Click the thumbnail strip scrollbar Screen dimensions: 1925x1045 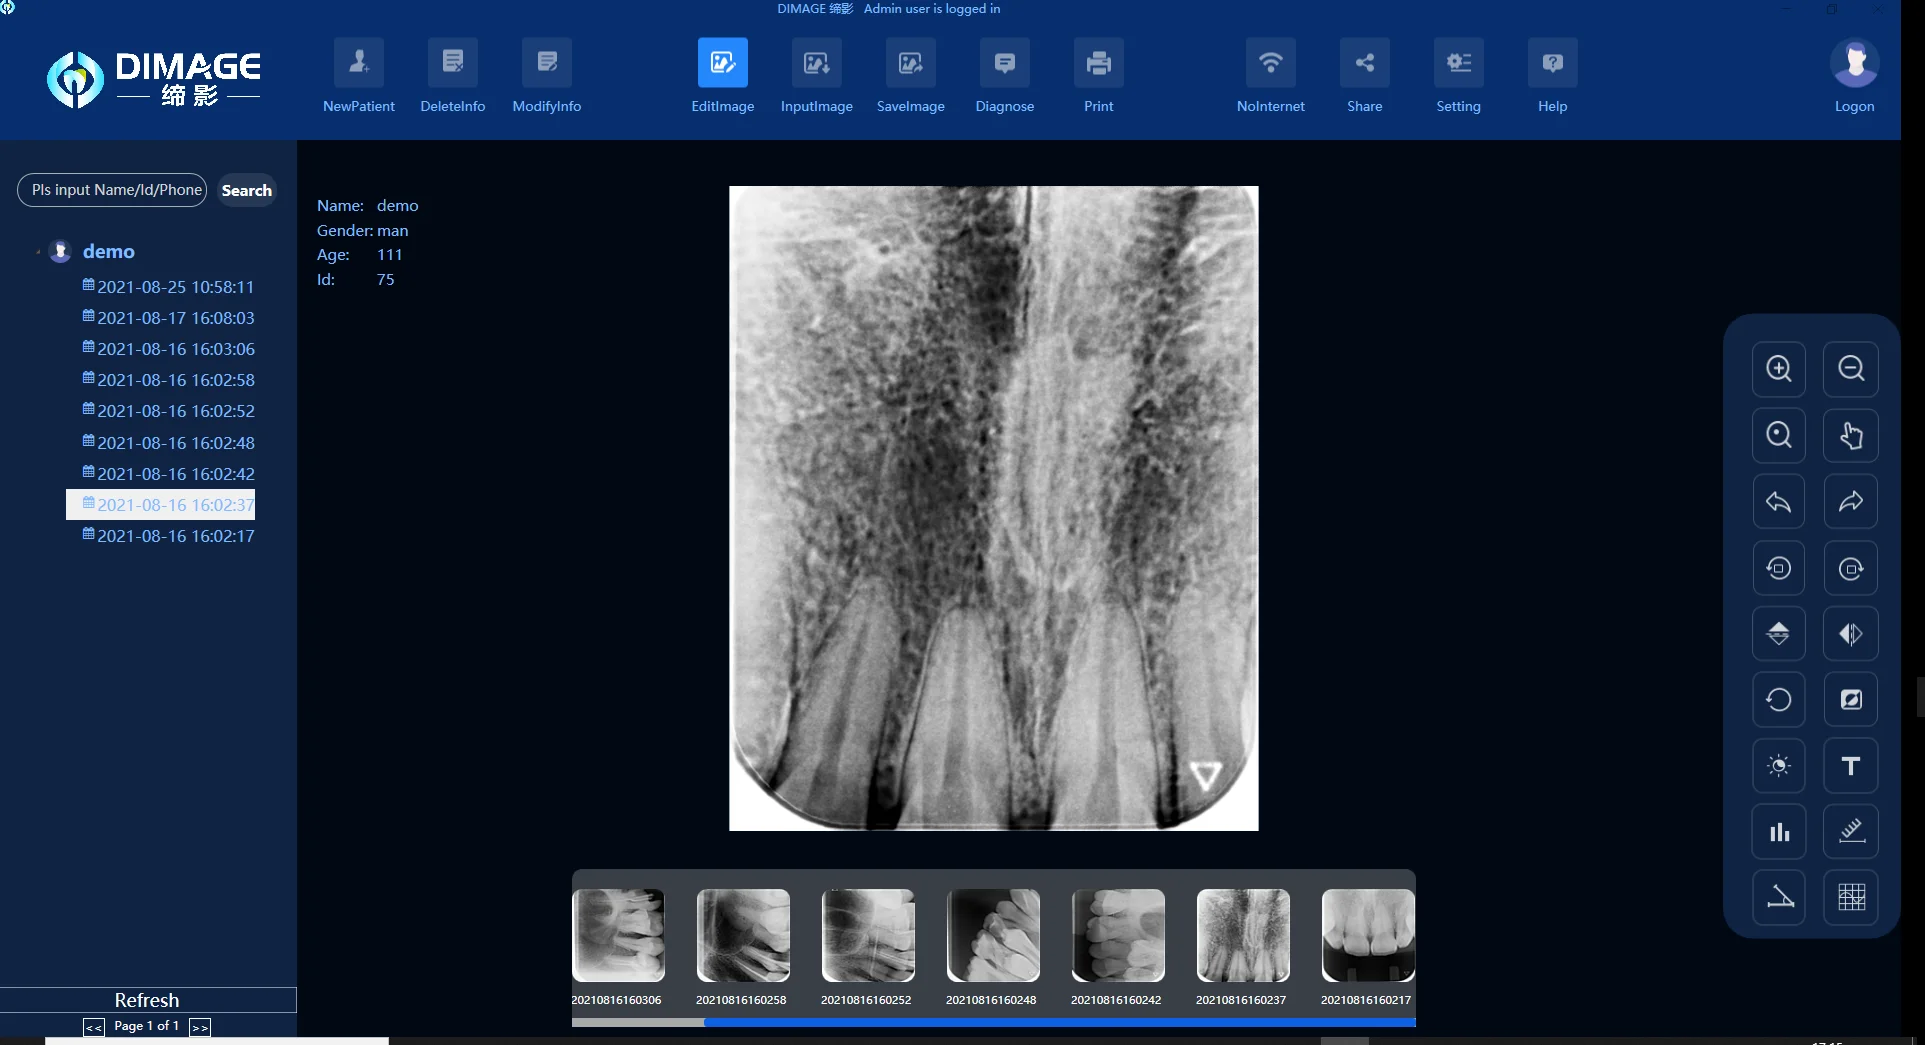pyautogui.click(x=1060, y=1023)
